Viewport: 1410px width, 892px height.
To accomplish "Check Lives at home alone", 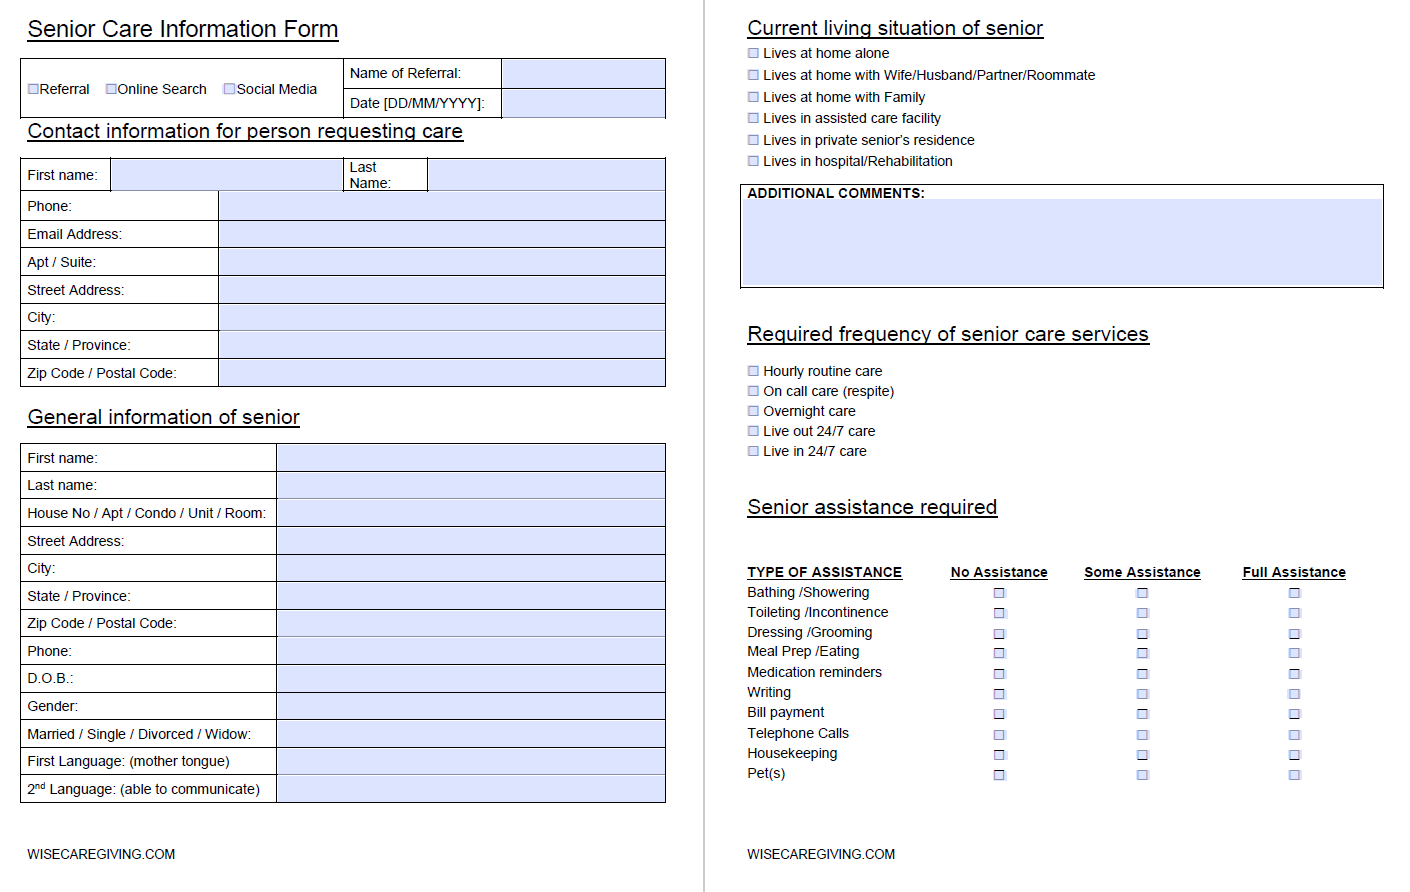I will [754, 53].
